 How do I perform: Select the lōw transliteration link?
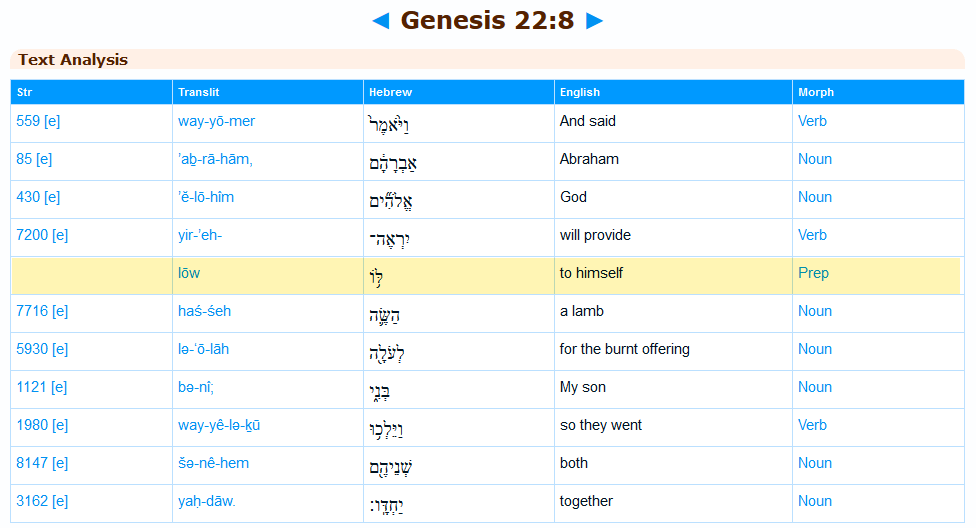pos(189,273)
